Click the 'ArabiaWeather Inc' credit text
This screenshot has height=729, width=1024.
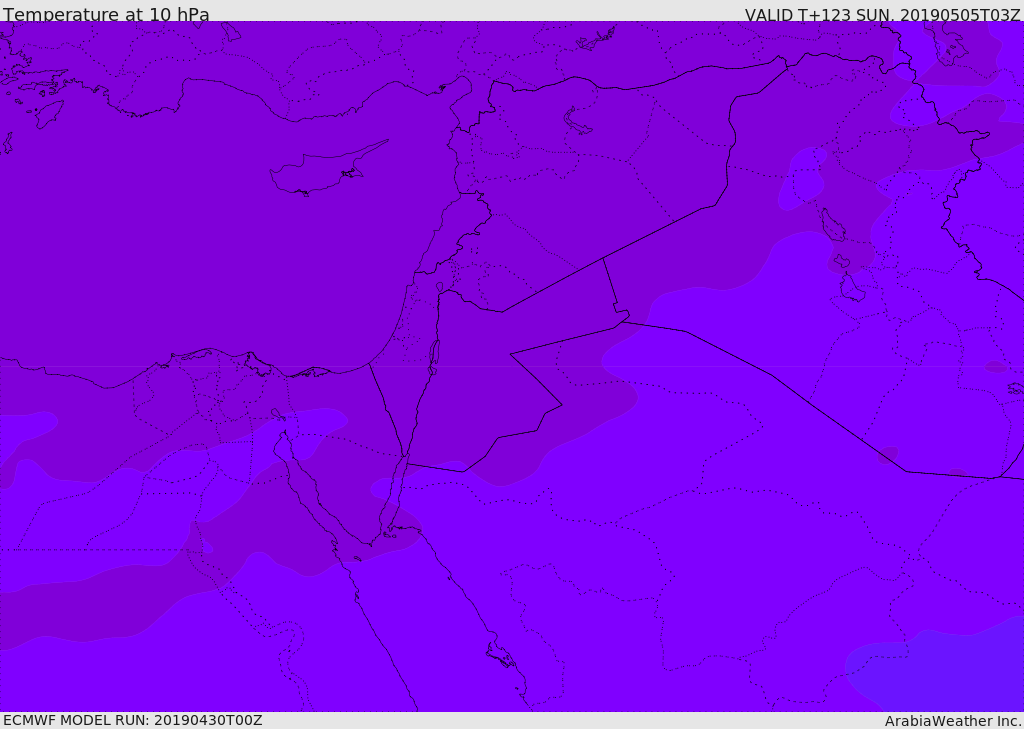pyautogui.click(x=953, y=721)
